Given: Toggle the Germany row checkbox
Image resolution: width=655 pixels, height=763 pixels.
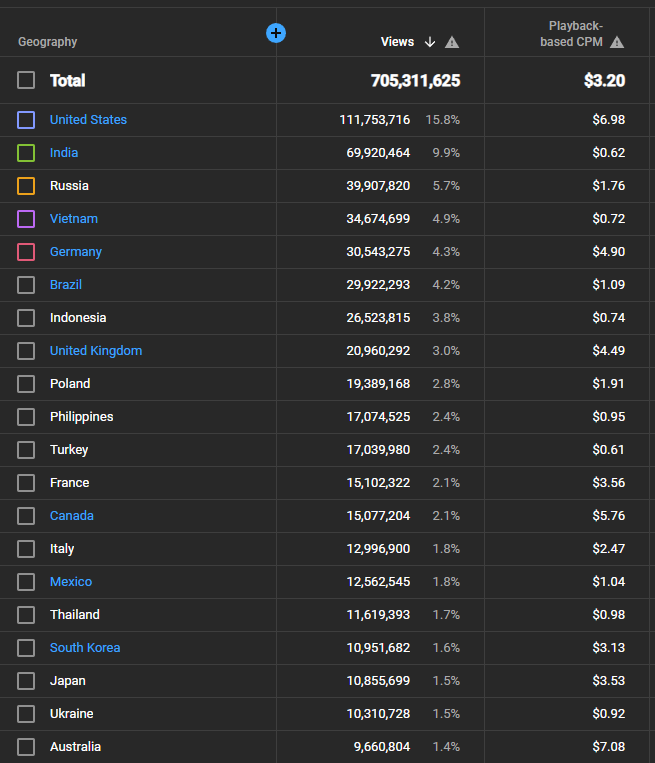Looking at the screenshot, I should click(x=26, y=252).
